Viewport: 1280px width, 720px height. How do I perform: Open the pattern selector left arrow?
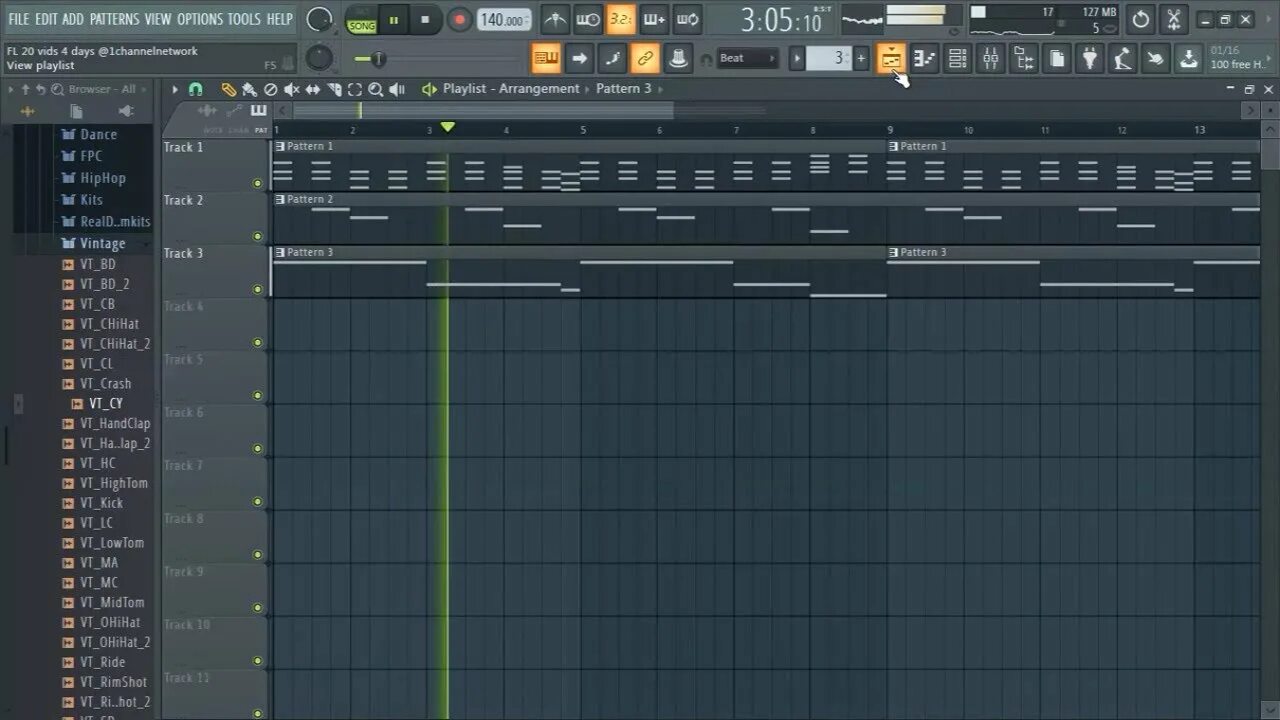pos(797,58)
